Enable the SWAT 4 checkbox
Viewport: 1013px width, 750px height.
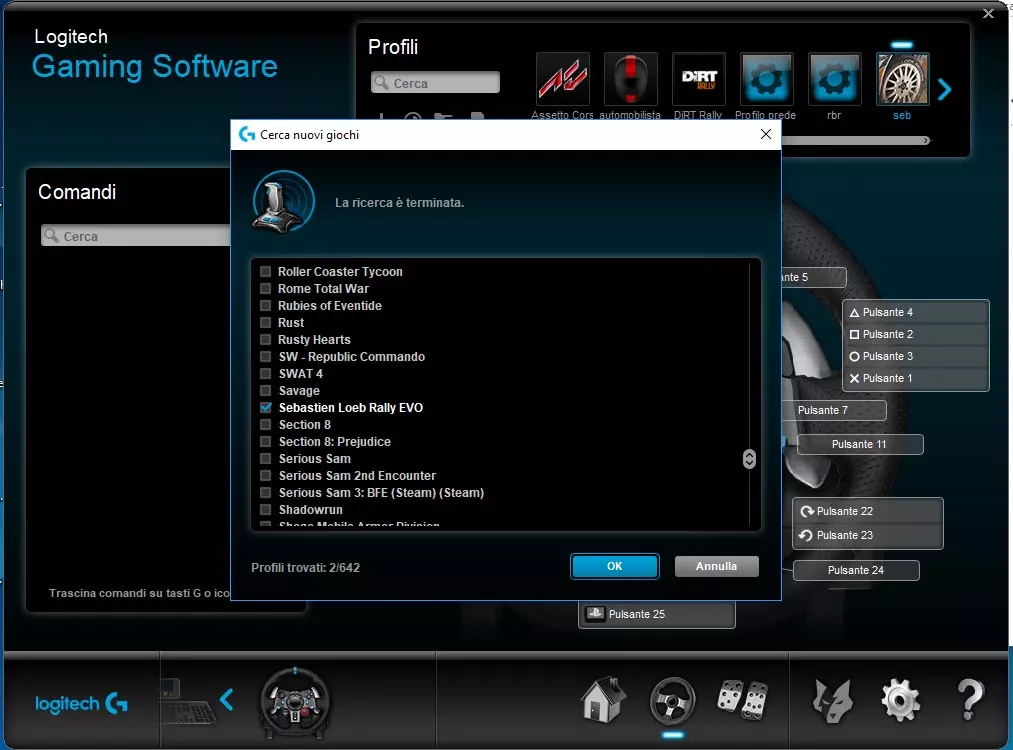266,373
